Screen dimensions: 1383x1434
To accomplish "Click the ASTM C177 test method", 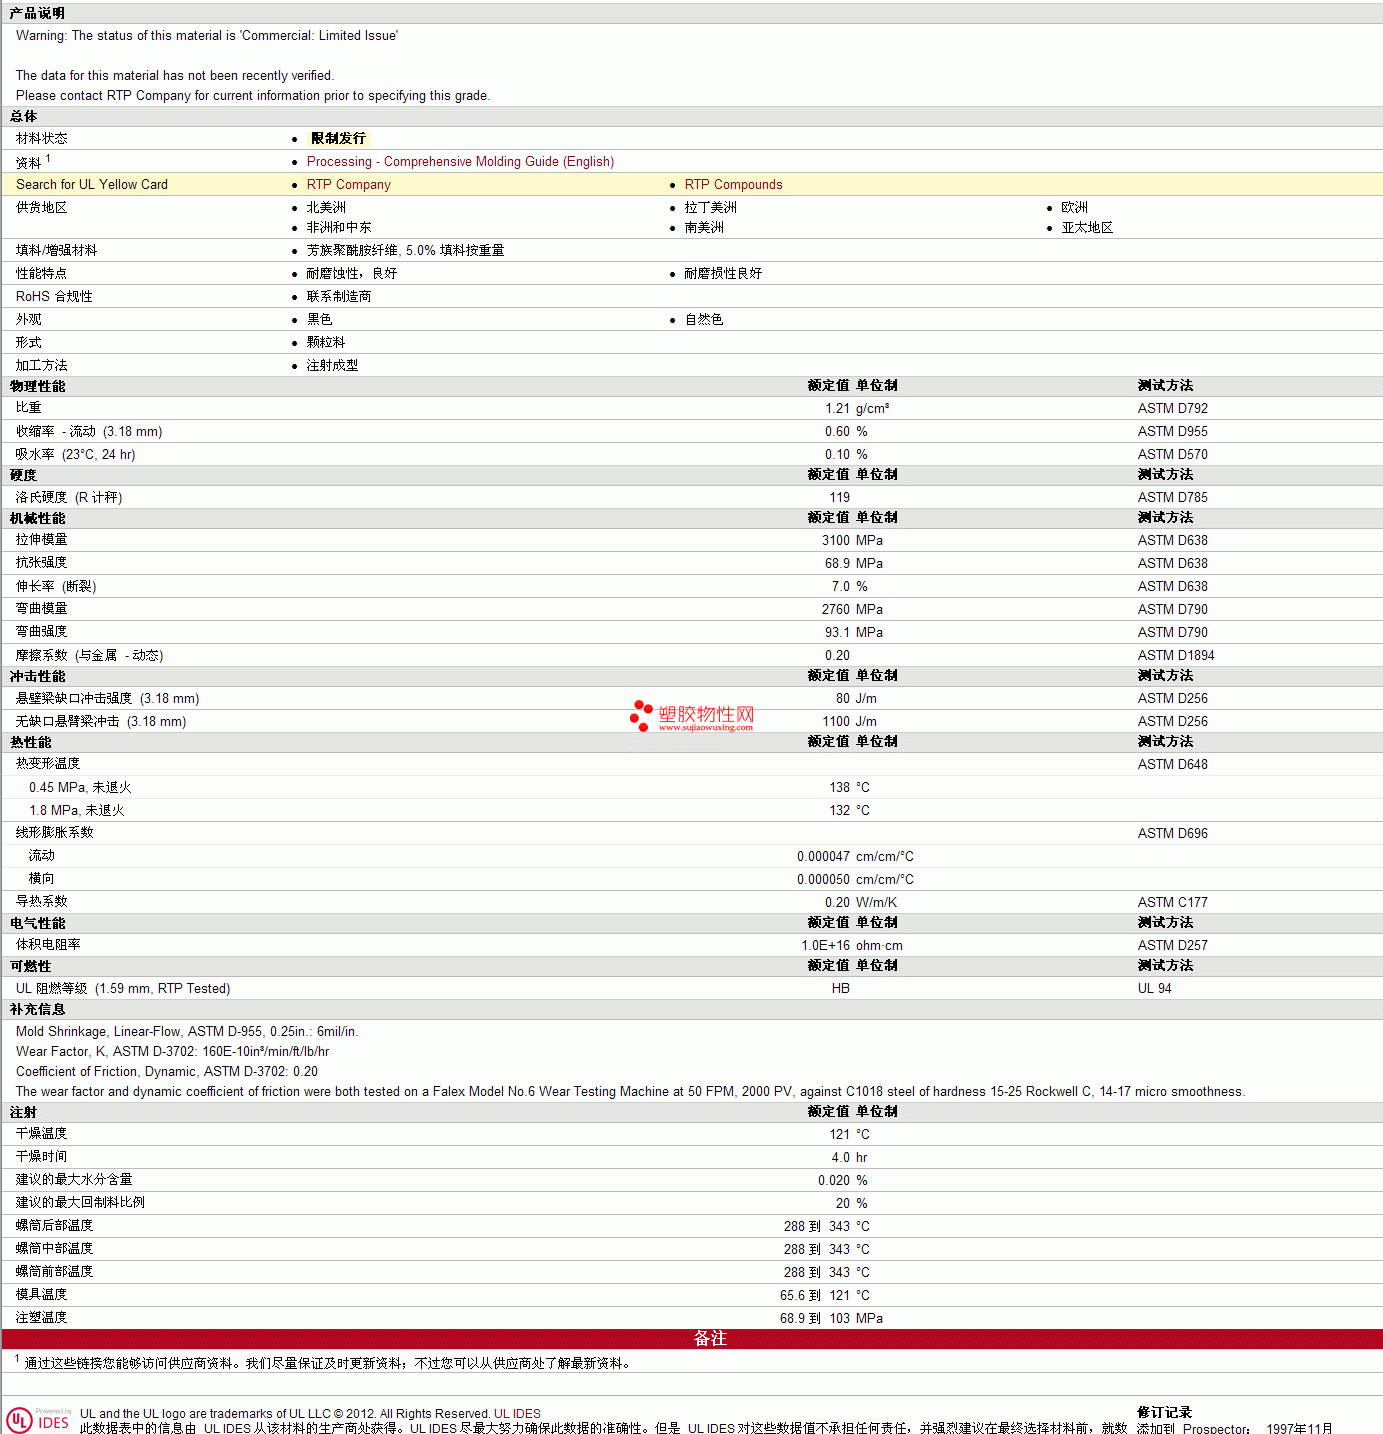I will [x=1173, y=903].
